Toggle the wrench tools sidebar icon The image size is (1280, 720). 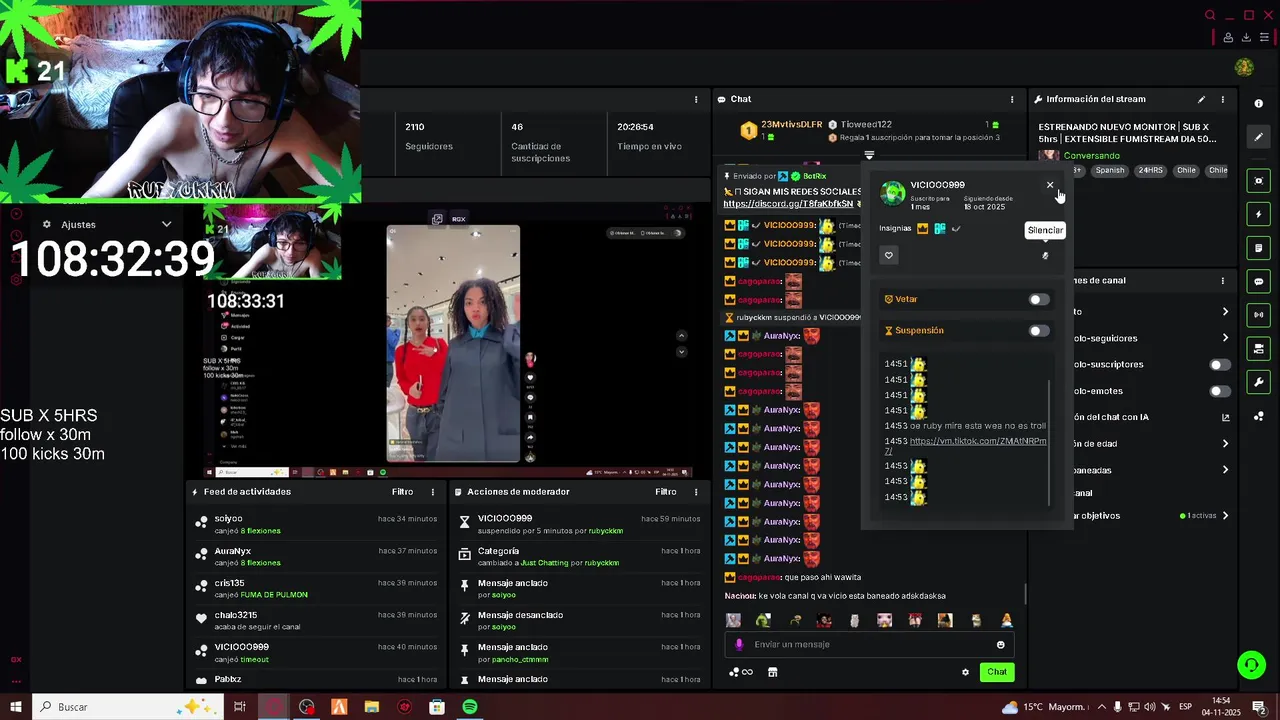[x=1259, y=382]
